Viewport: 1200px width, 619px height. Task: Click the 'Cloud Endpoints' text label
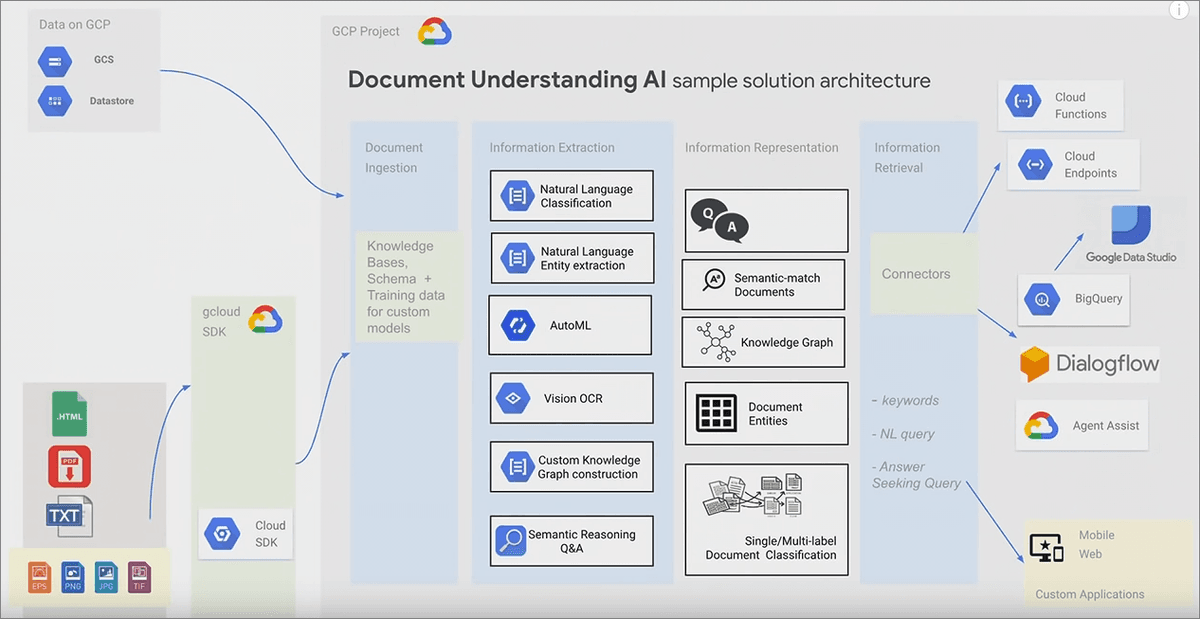(1091, 164)
